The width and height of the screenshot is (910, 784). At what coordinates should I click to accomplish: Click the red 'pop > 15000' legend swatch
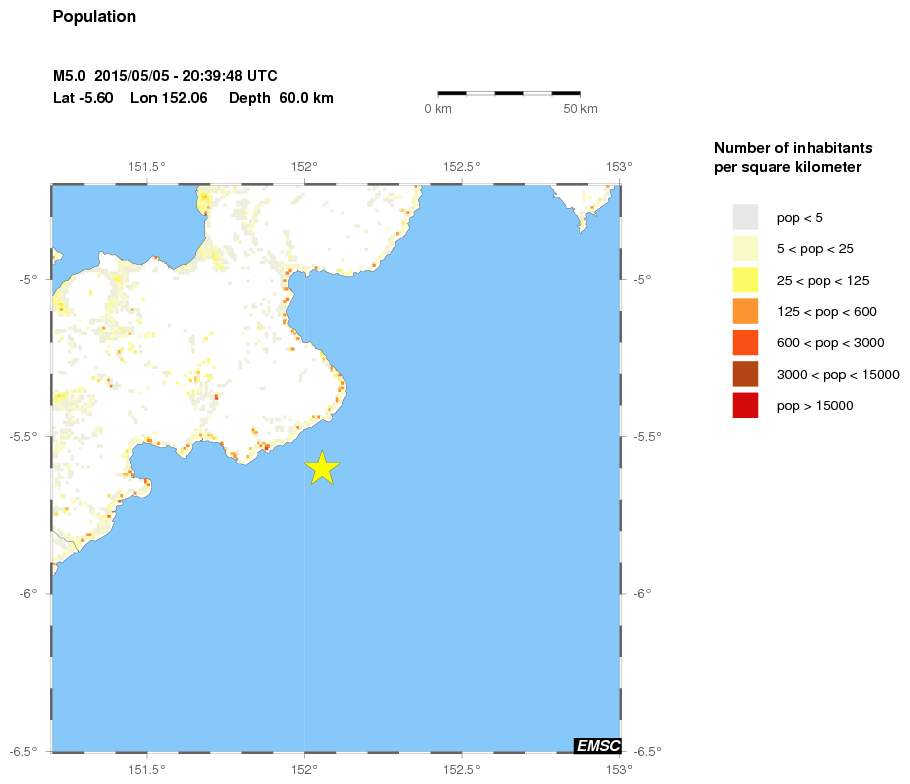745,405
